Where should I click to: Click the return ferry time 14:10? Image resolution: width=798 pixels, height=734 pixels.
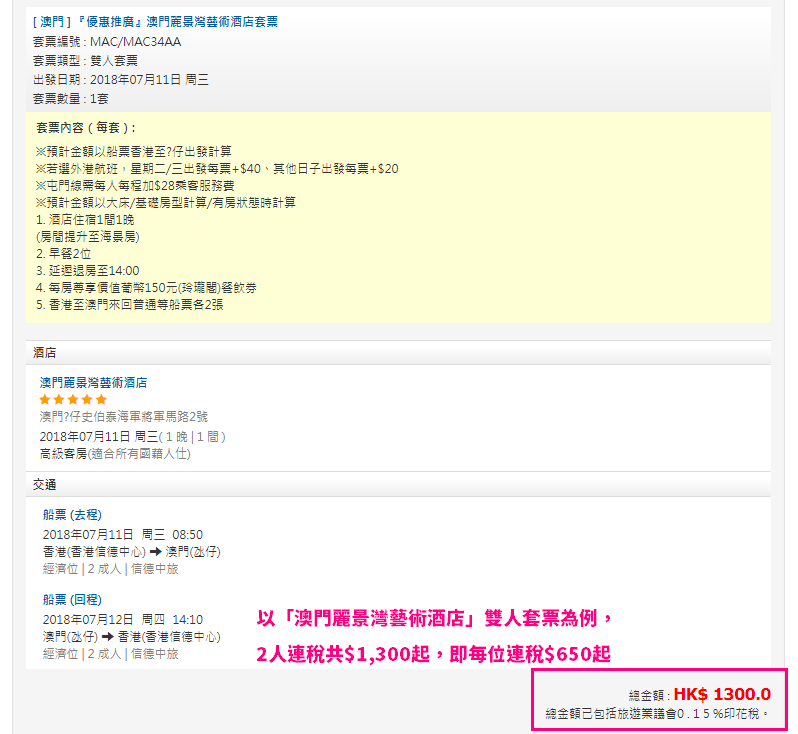[x=187, y=619]
